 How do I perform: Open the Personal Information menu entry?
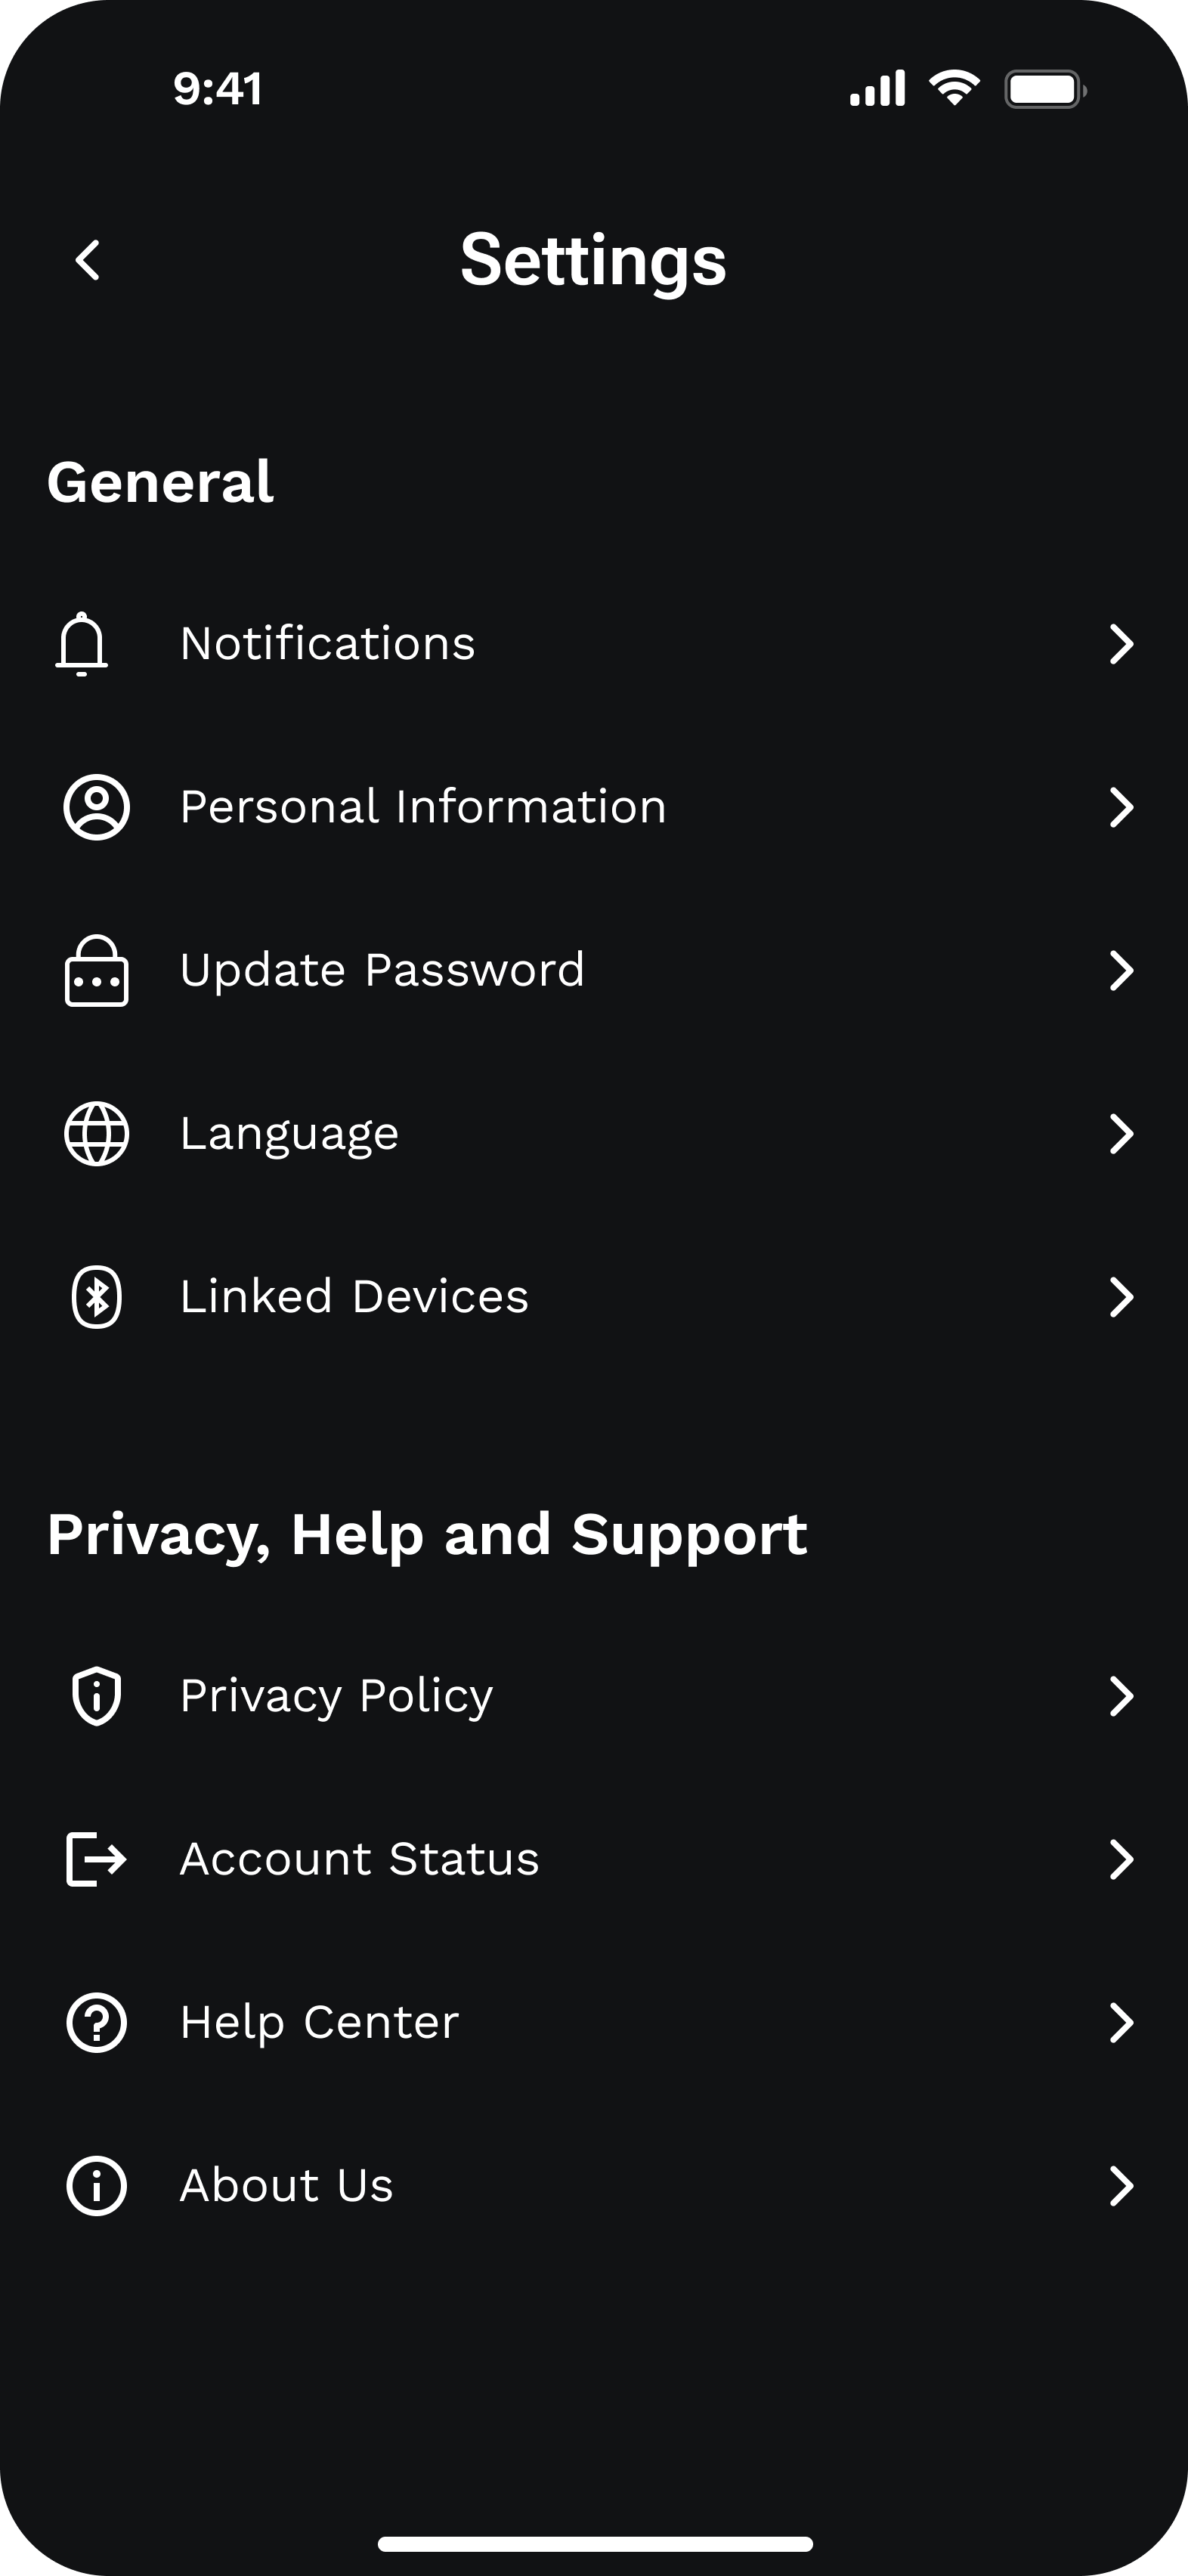pyautogui.click(x=422, y=807)
